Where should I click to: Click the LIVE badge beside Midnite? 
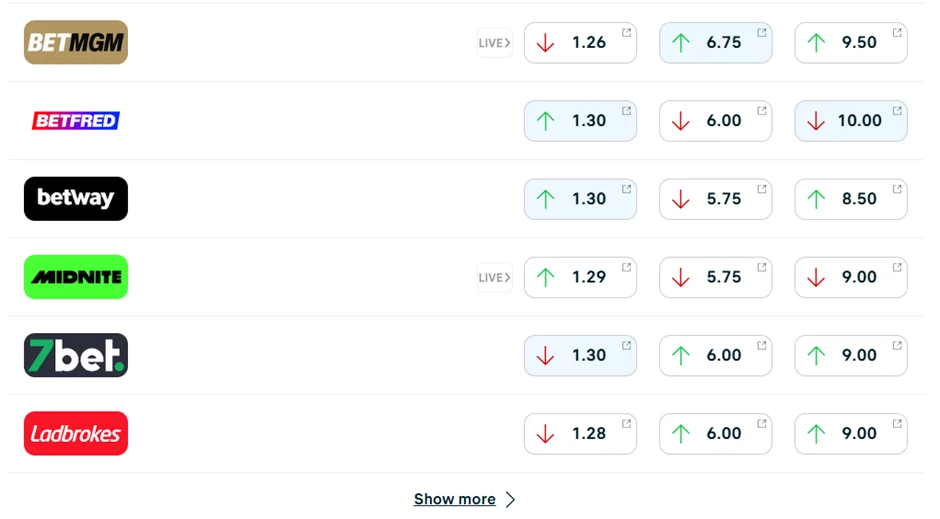click(x=494, y=277)
